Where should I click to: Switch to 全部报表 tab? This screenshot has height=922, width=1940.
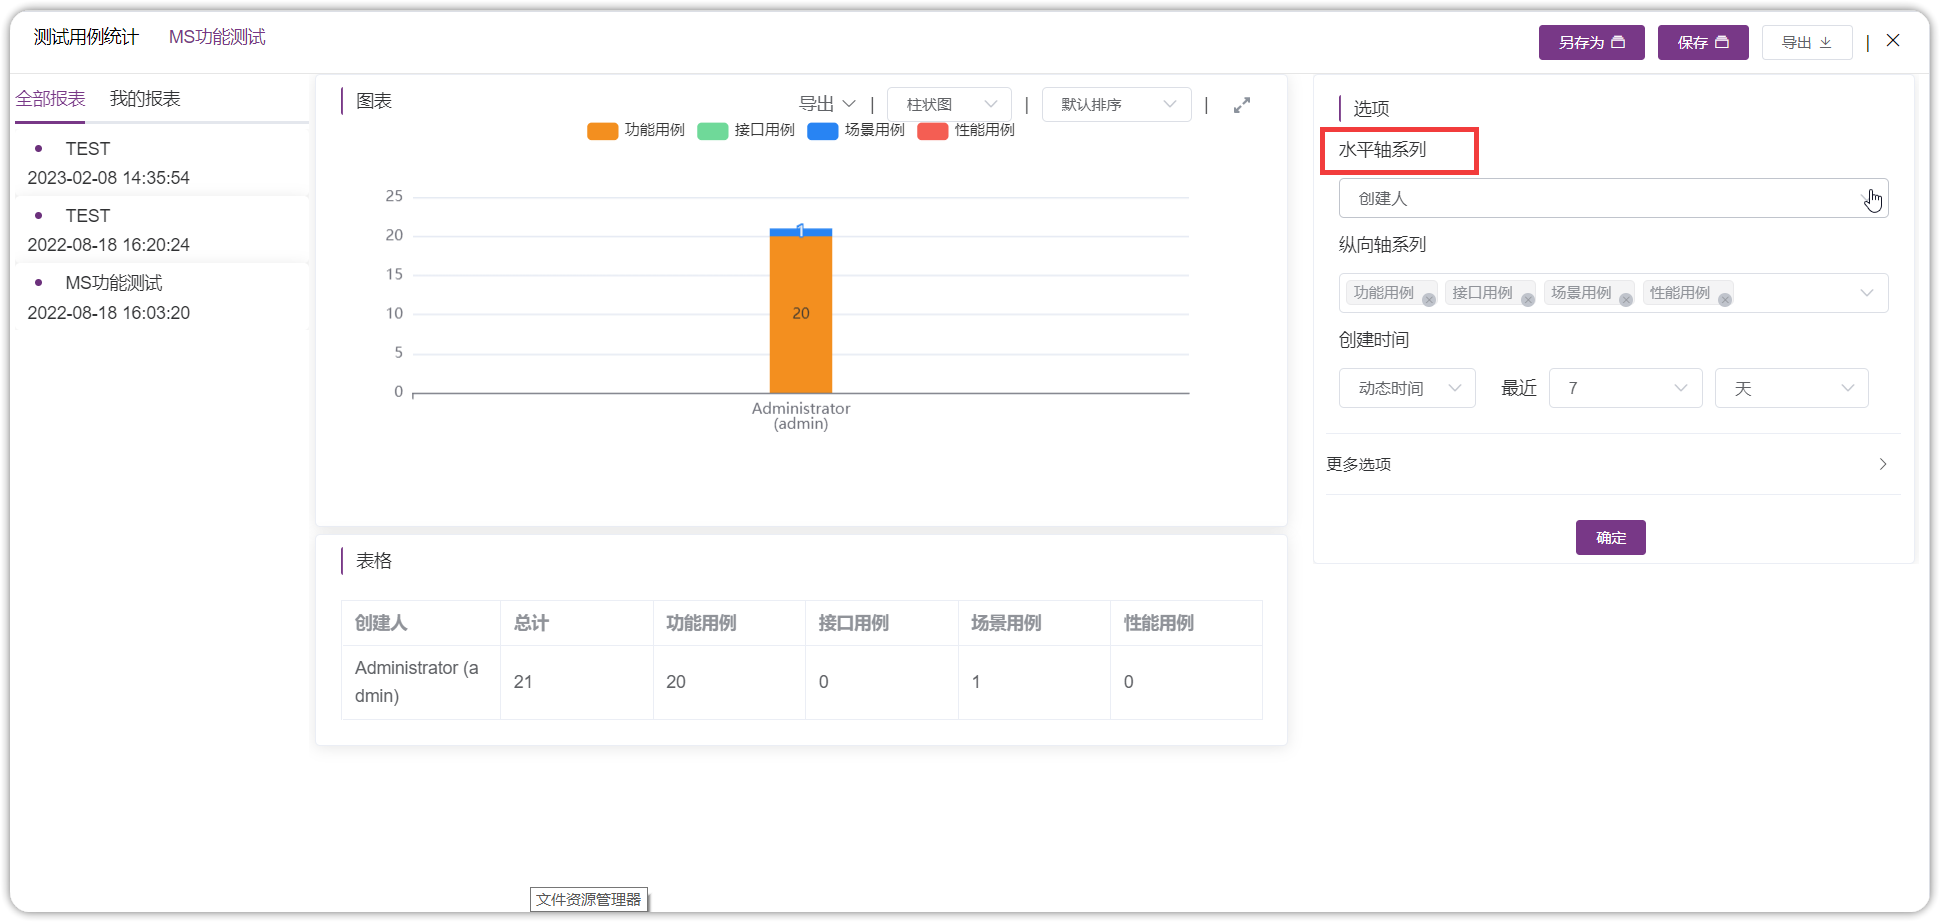(50, 99)
